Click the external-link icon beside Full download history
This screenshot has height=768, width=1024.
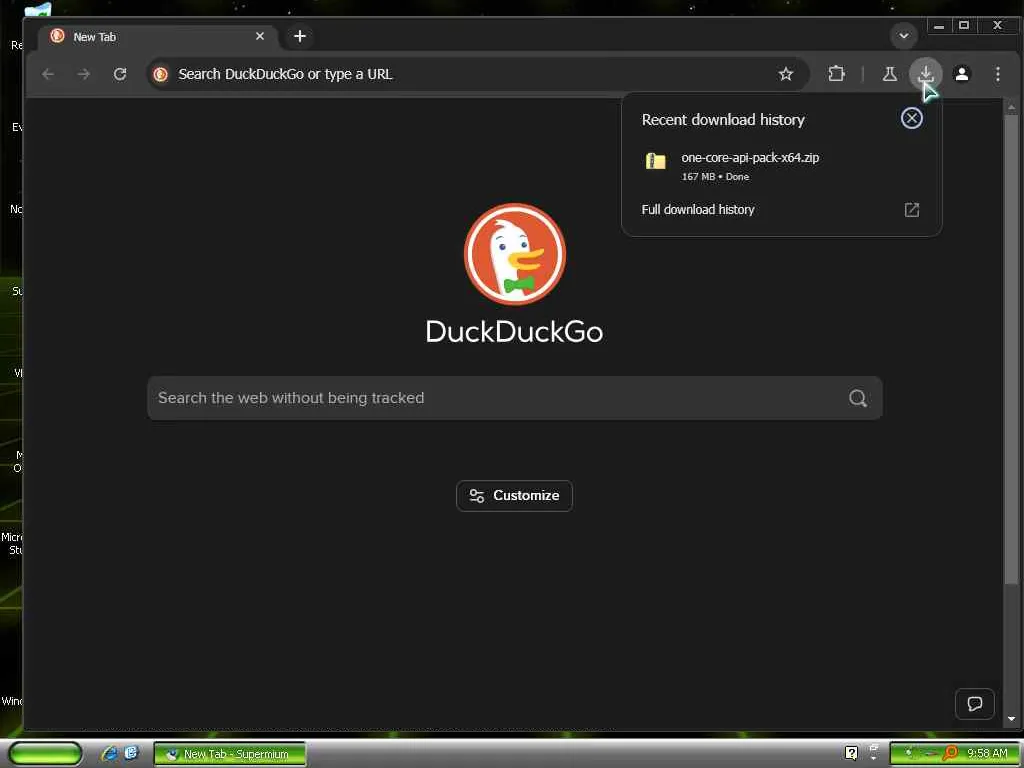(912, 210)
